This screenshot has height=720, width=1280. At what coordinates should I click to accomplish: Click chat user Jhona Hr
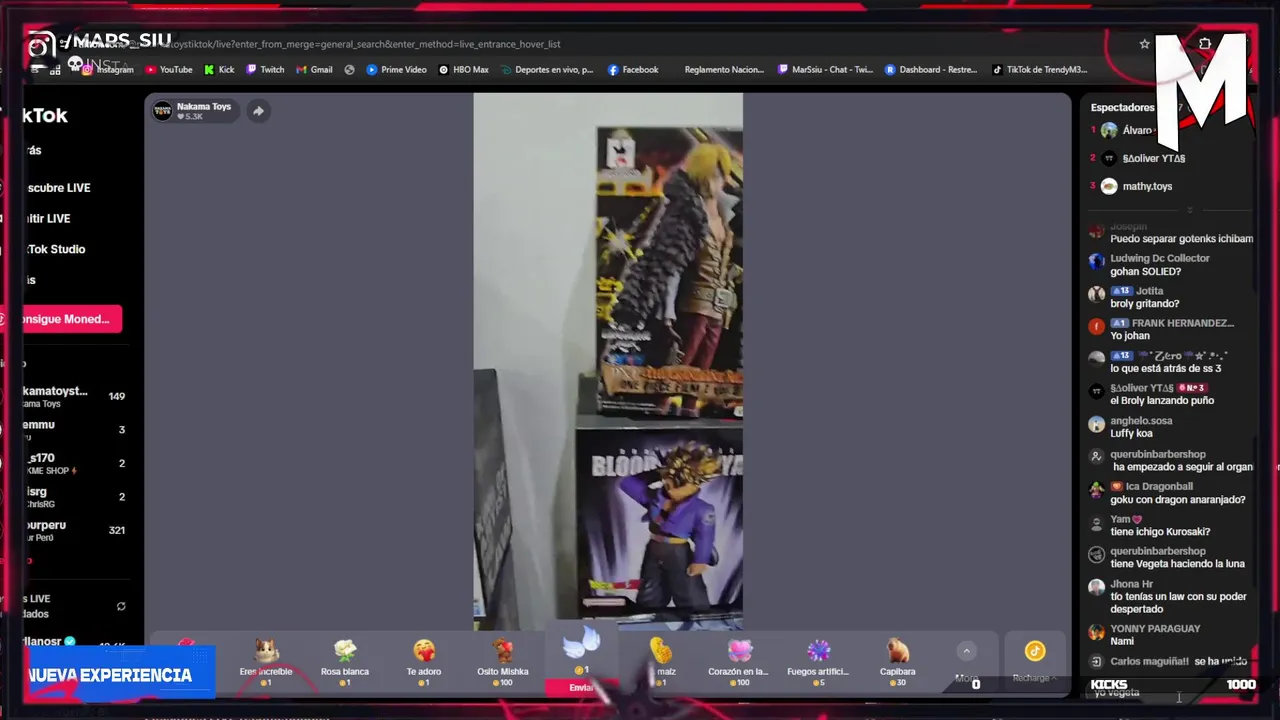[x=1131, y=584]
